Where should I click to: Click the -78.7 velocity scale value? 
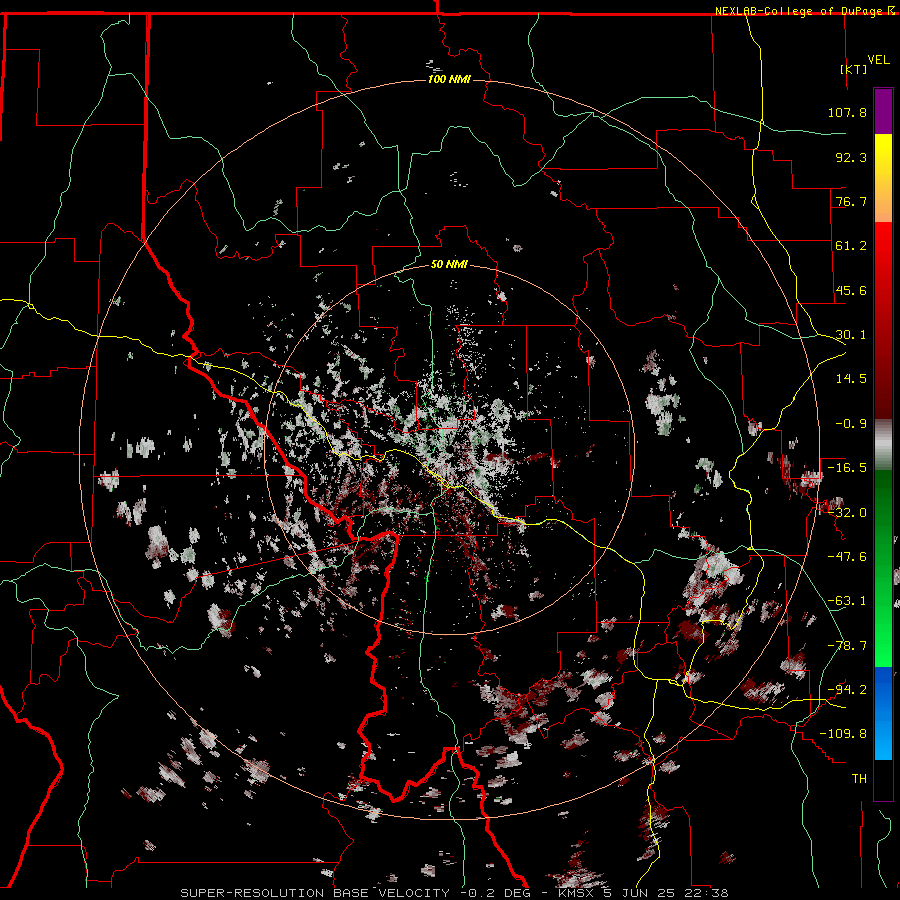[x=847, y=646]
